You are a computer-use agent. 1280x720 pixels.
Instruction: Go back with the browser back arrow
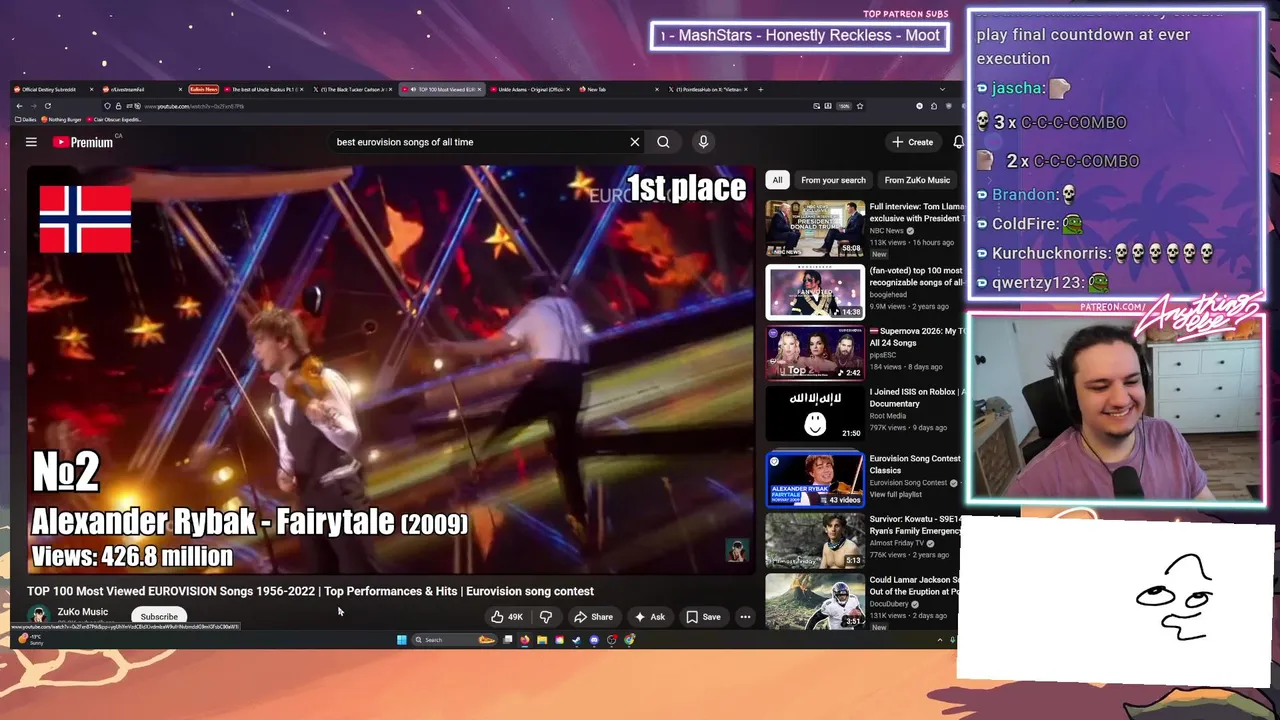tap(19, 106)
